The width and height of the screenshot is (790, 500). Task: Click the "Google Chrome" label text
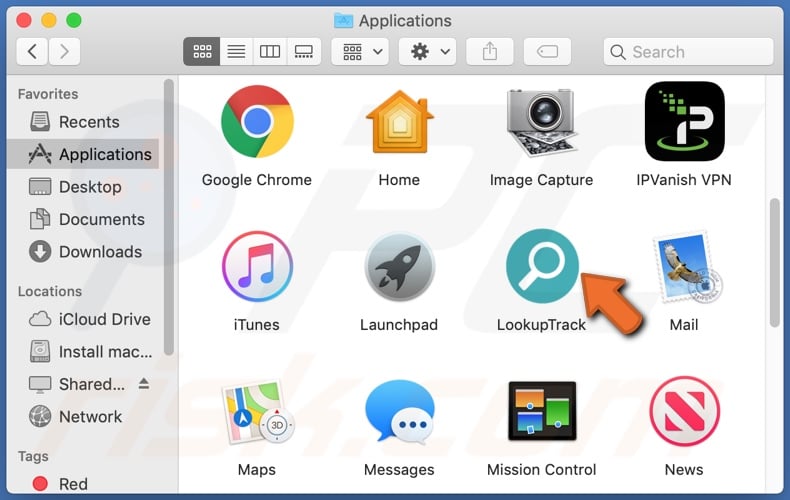pos(256,180)
